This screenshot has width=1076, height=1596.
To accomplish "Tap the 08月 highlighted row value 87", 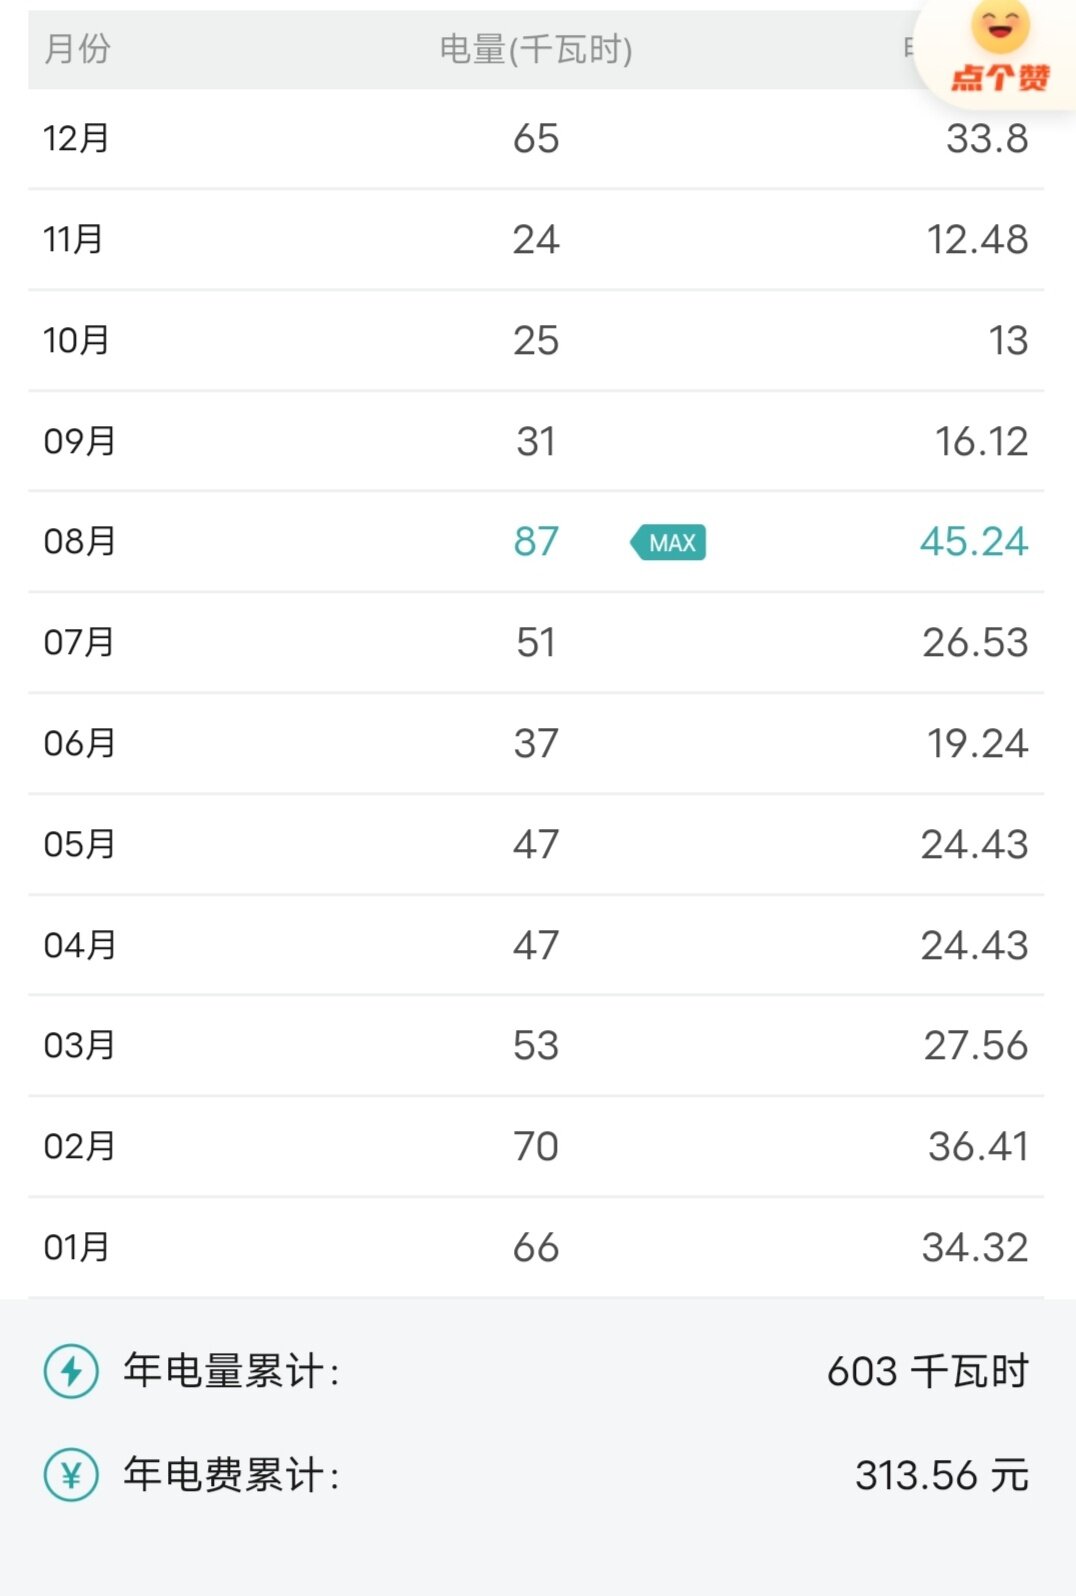I will point(536,542).
